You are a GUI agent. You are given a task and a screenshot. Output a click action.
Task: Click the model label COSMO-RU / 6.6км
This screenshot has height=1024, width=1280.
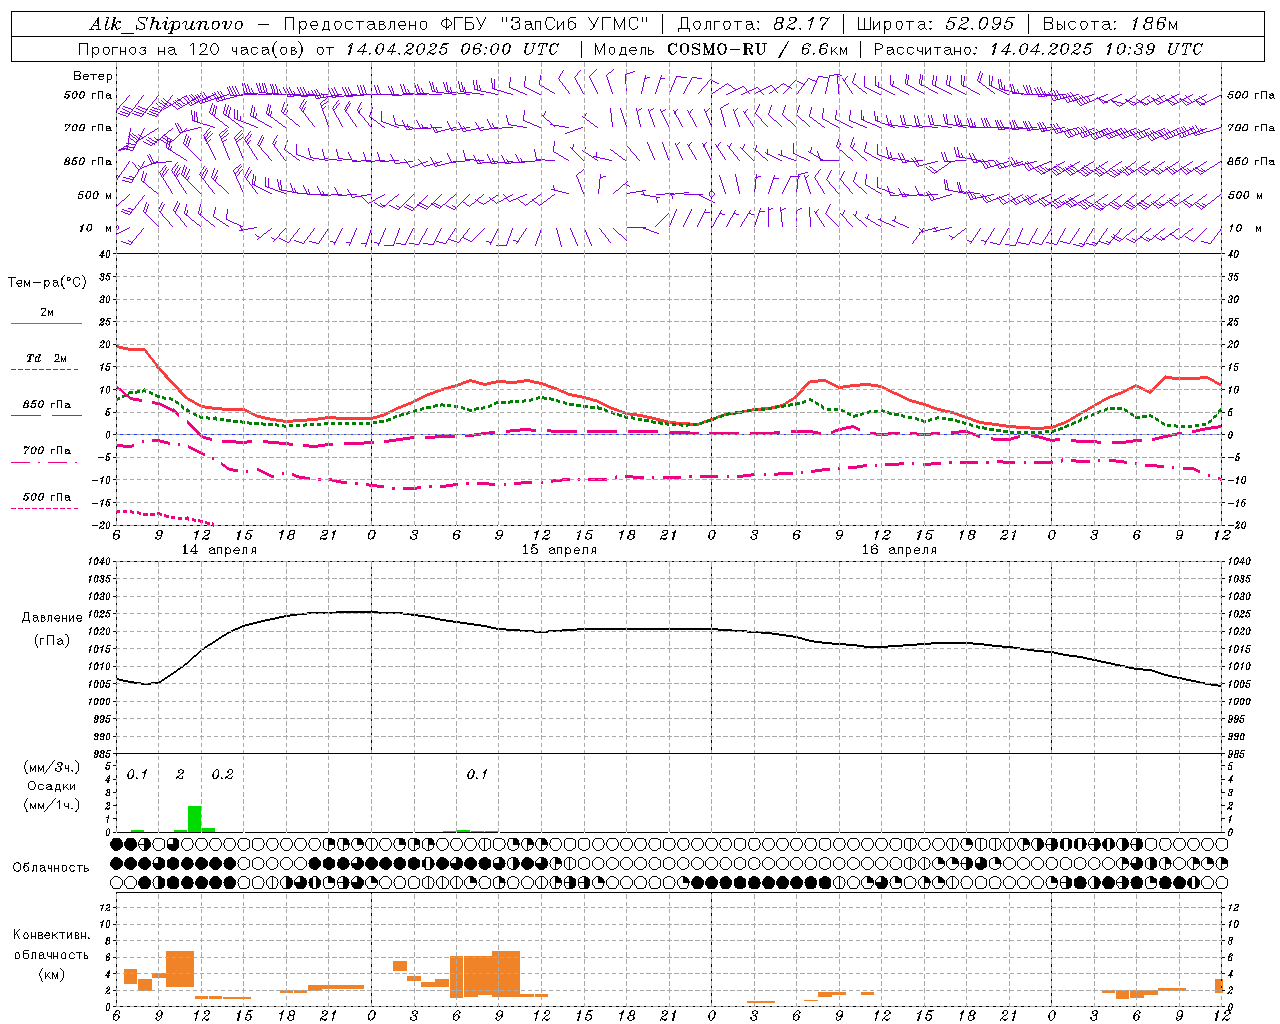[x=757, y=49]
